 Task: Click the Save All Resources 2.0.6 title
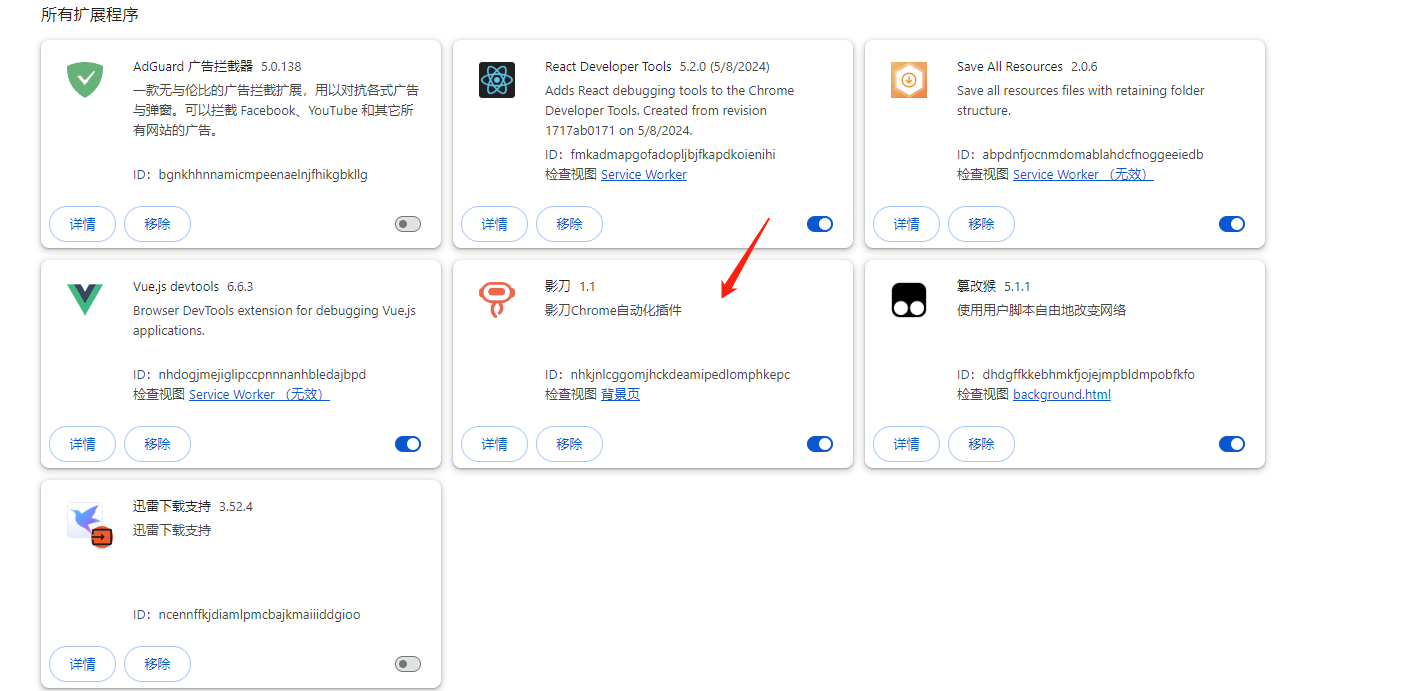[1027, 66]
